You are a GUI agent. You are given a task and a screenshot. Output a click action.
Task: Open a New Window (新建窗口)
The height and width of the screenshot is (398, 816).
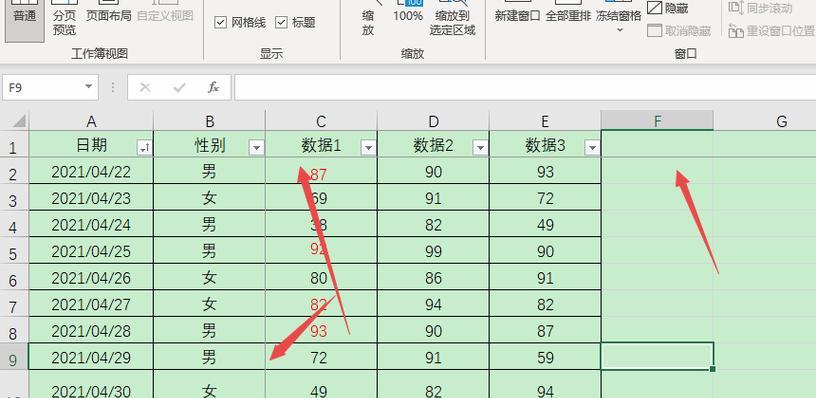click(517, 16)
